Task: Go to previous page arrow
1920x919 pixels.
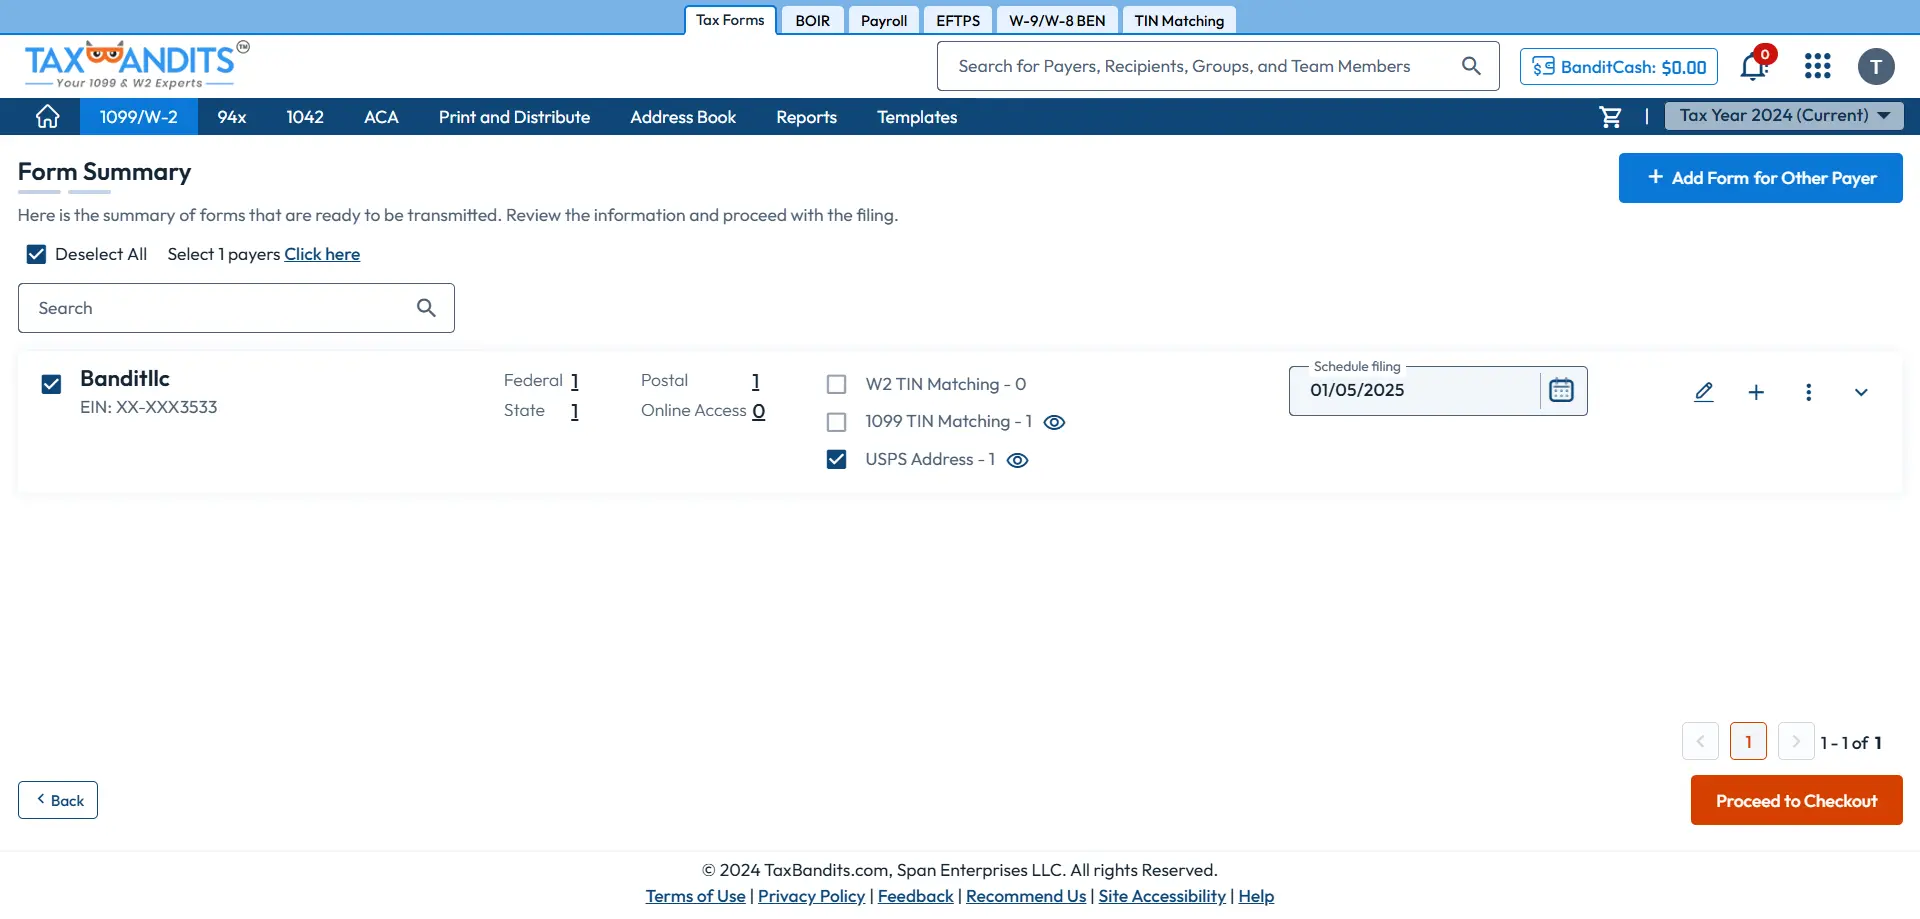Action: [1700, 741]
